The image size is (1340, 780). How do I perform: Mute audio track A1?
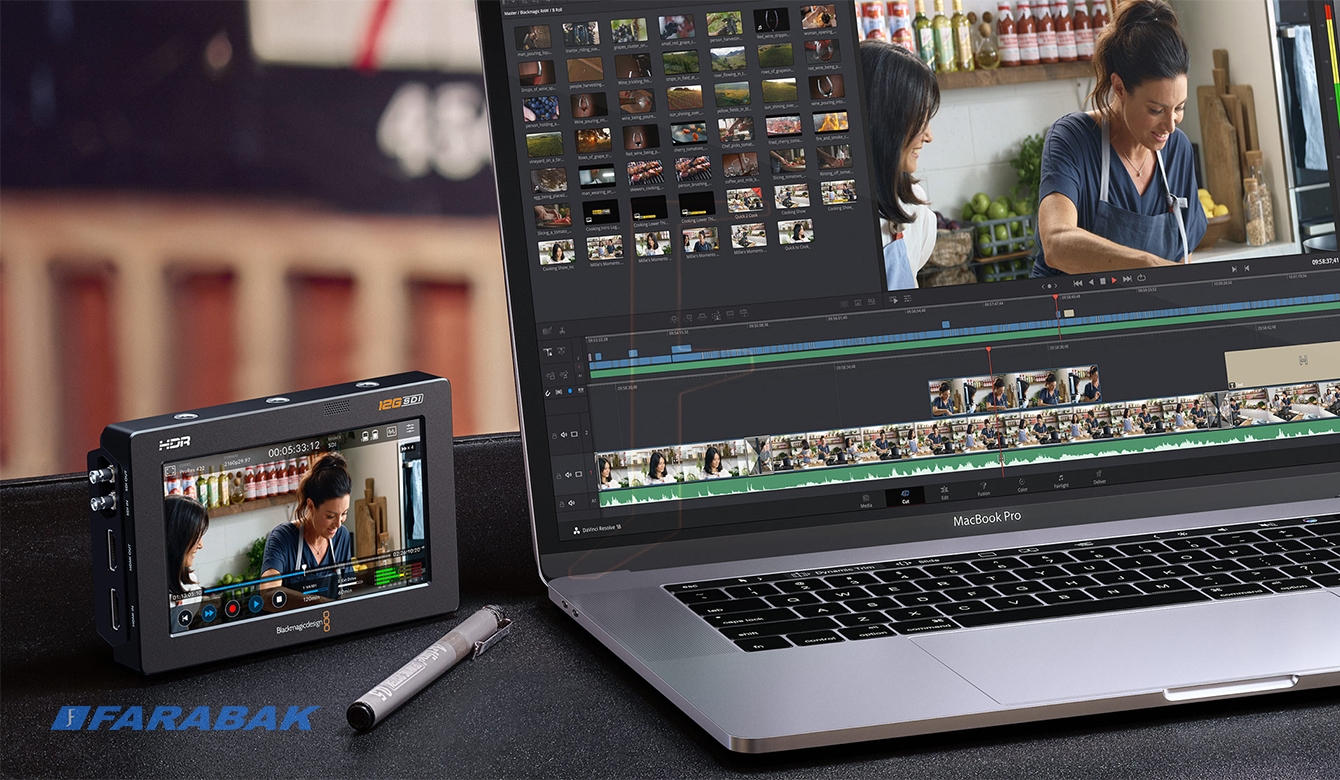coord(571,503)
